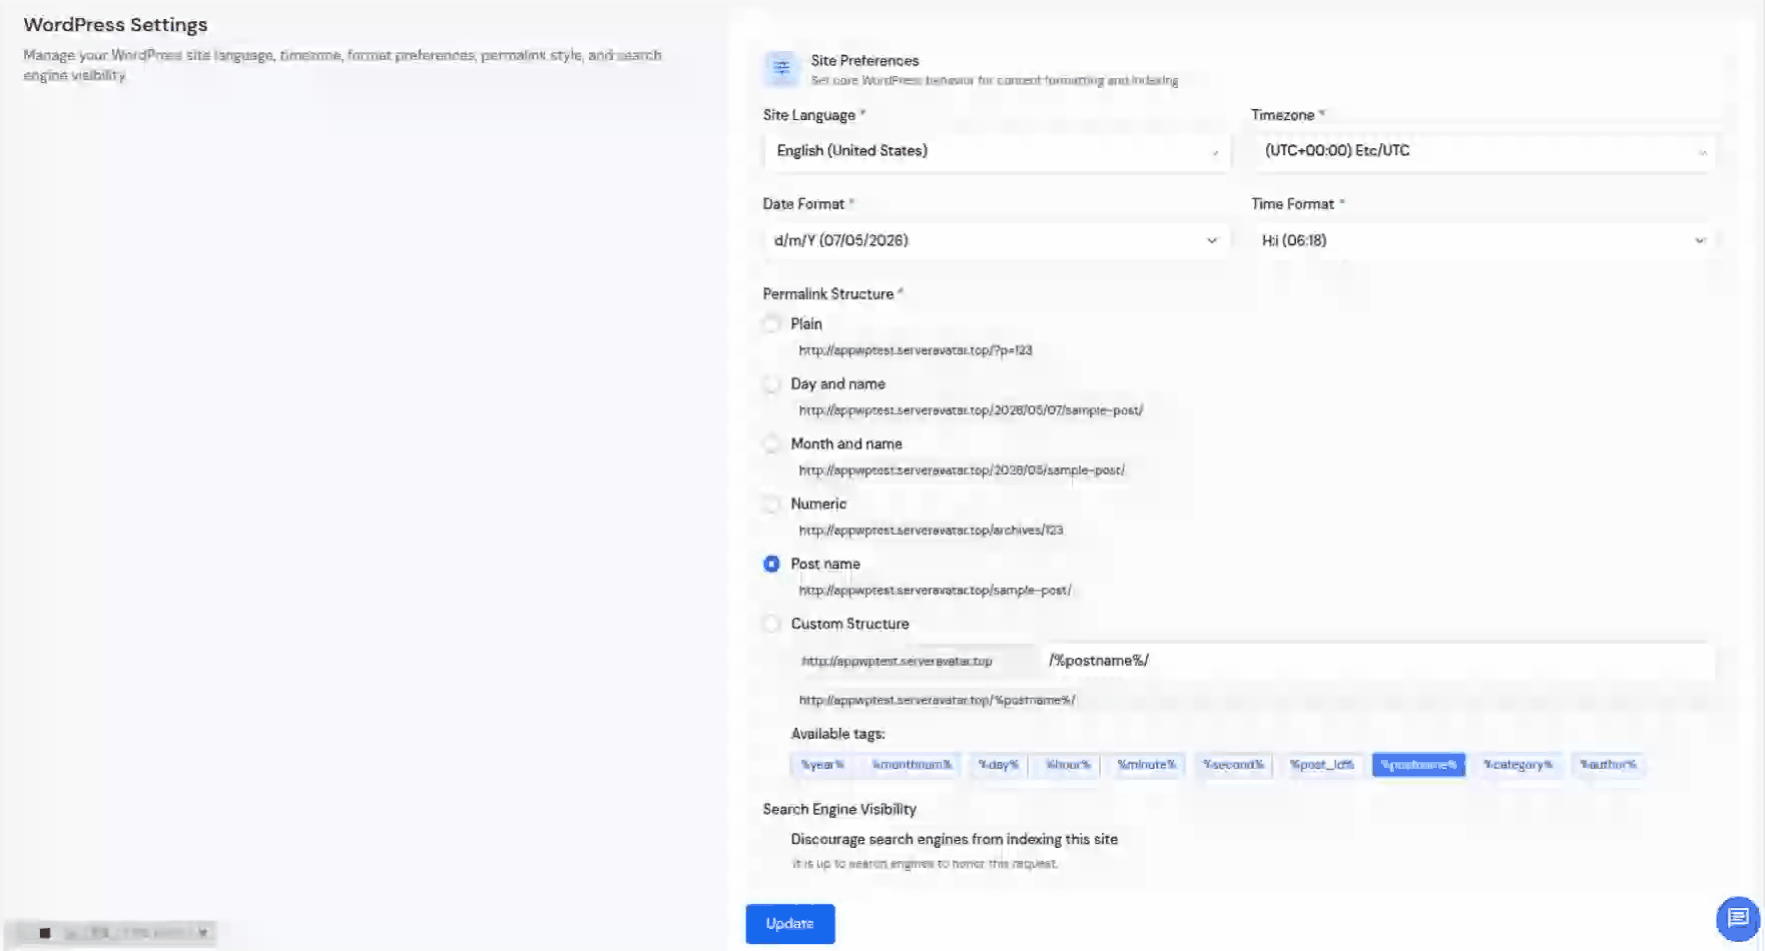Expand the Date Format dropdown
This screenshot has height=951, width=1765.
pyautogui.click(x=996, y=241)
